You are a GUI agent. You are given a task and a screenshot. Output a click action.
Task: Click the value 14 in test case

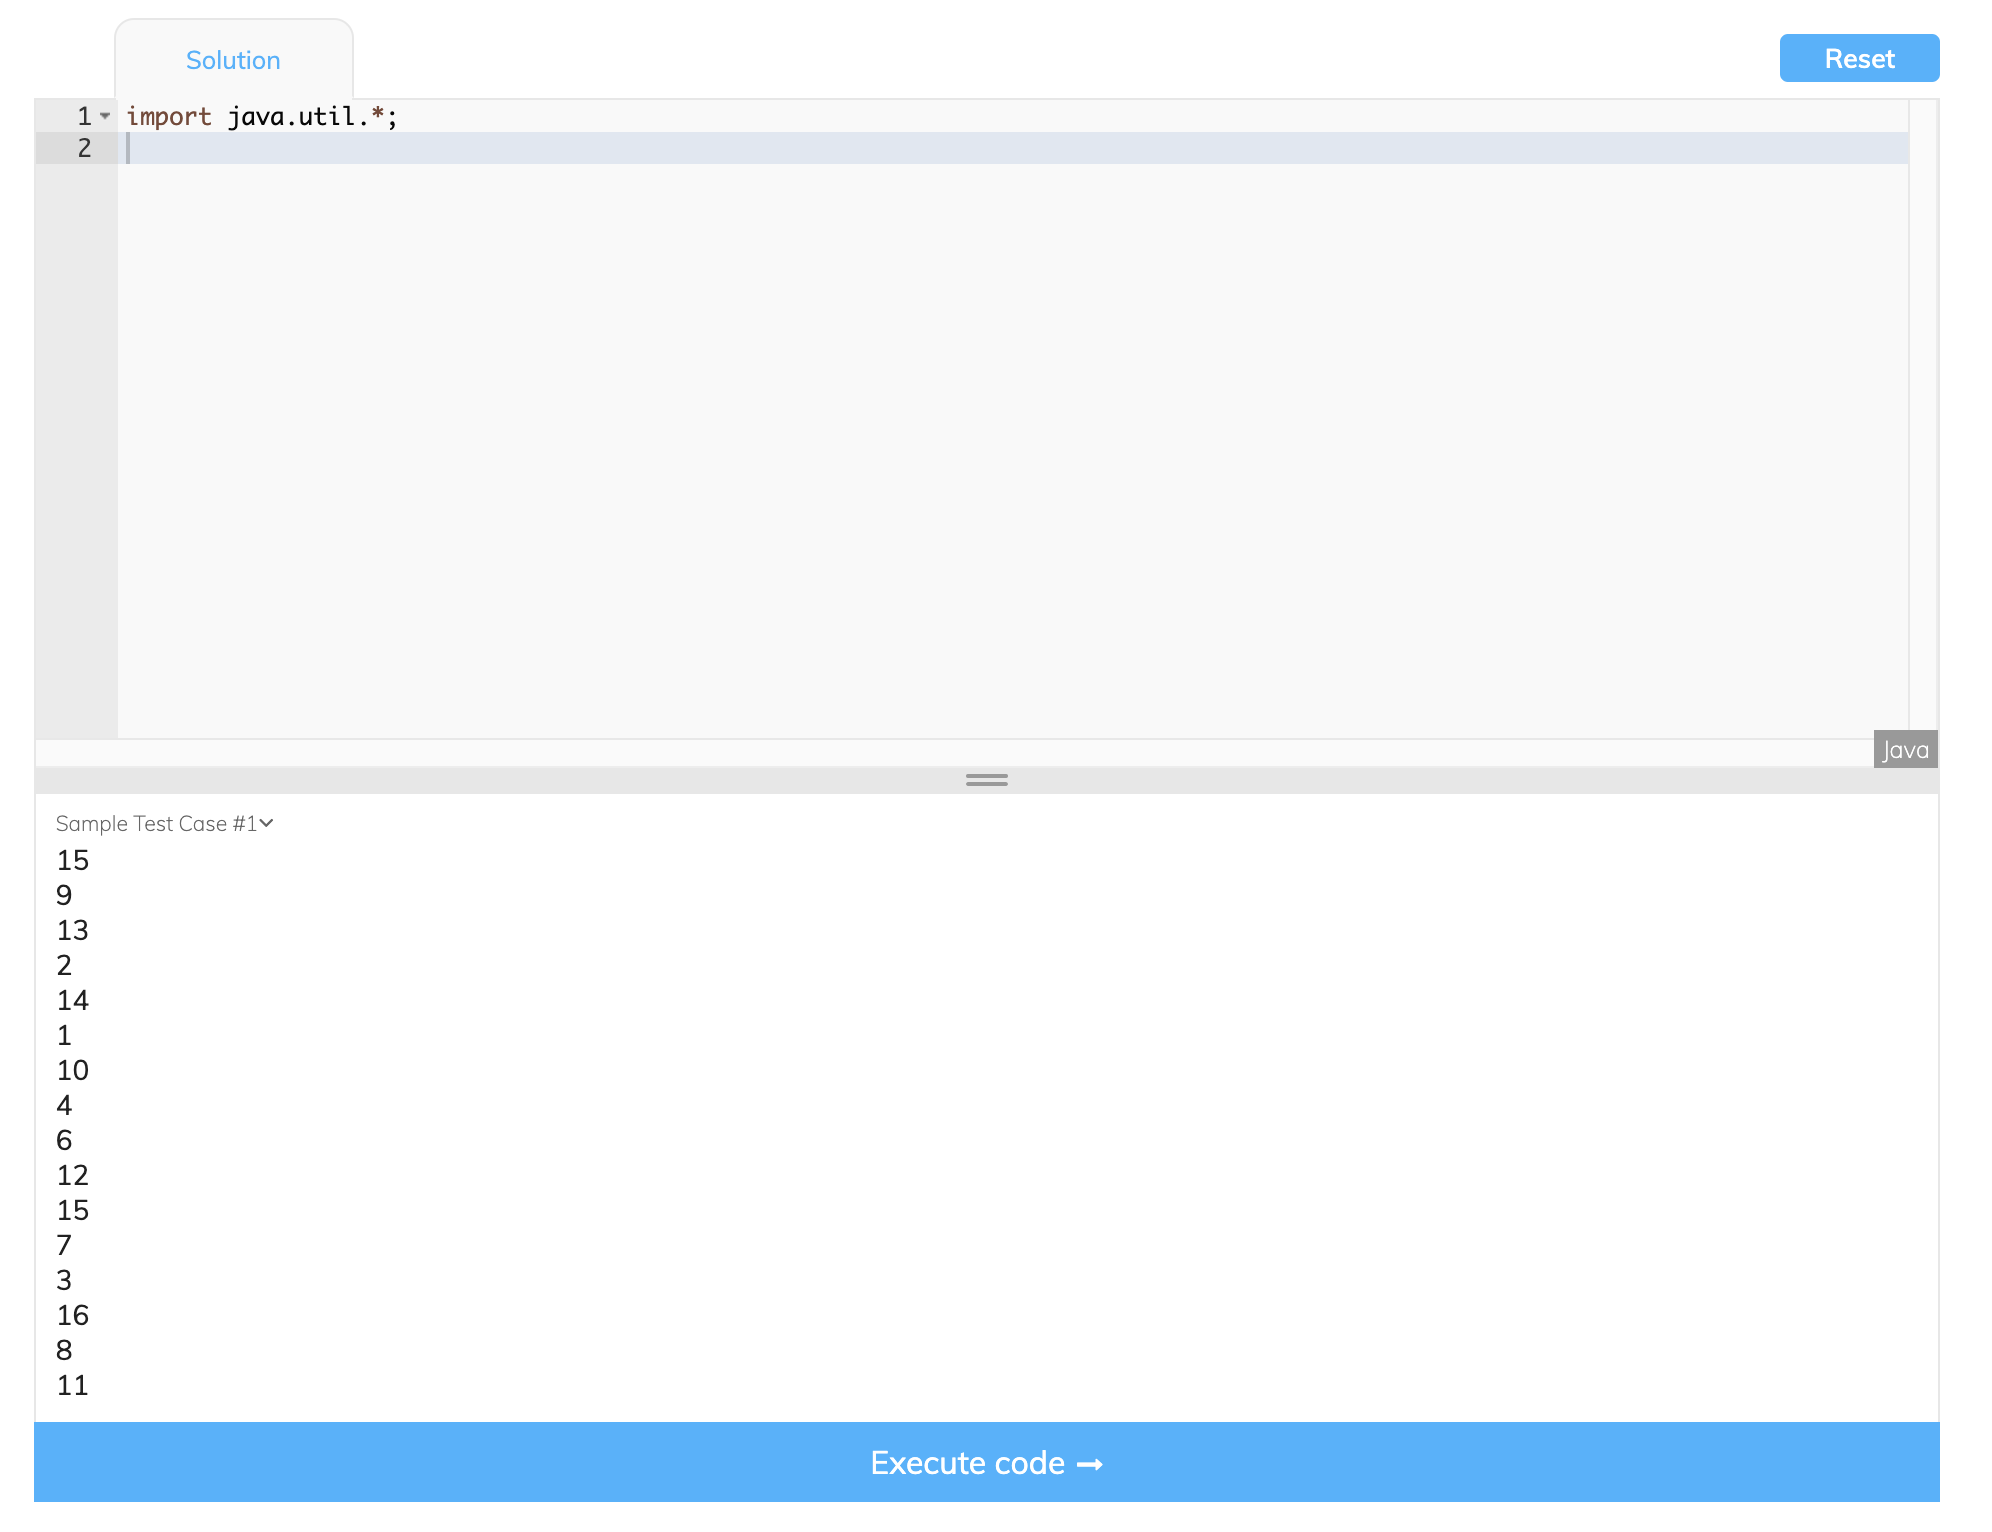tap(73, 1000)
